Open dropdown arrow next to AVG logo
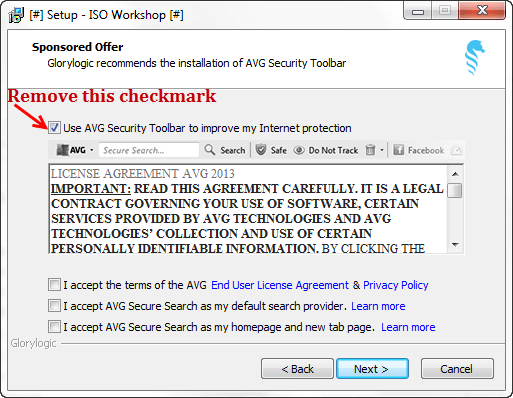The height and width of the screenshot is (398, 513). 92,150
